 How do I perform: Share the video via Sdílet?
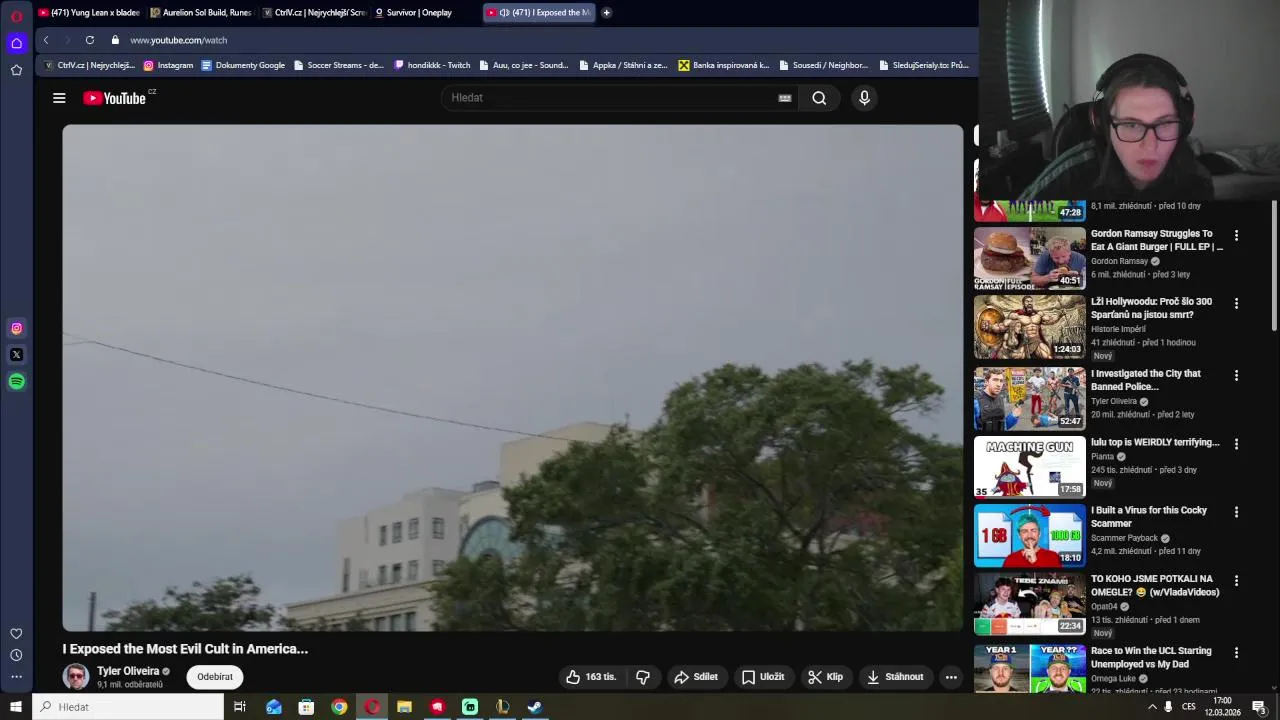click(696, 677)
